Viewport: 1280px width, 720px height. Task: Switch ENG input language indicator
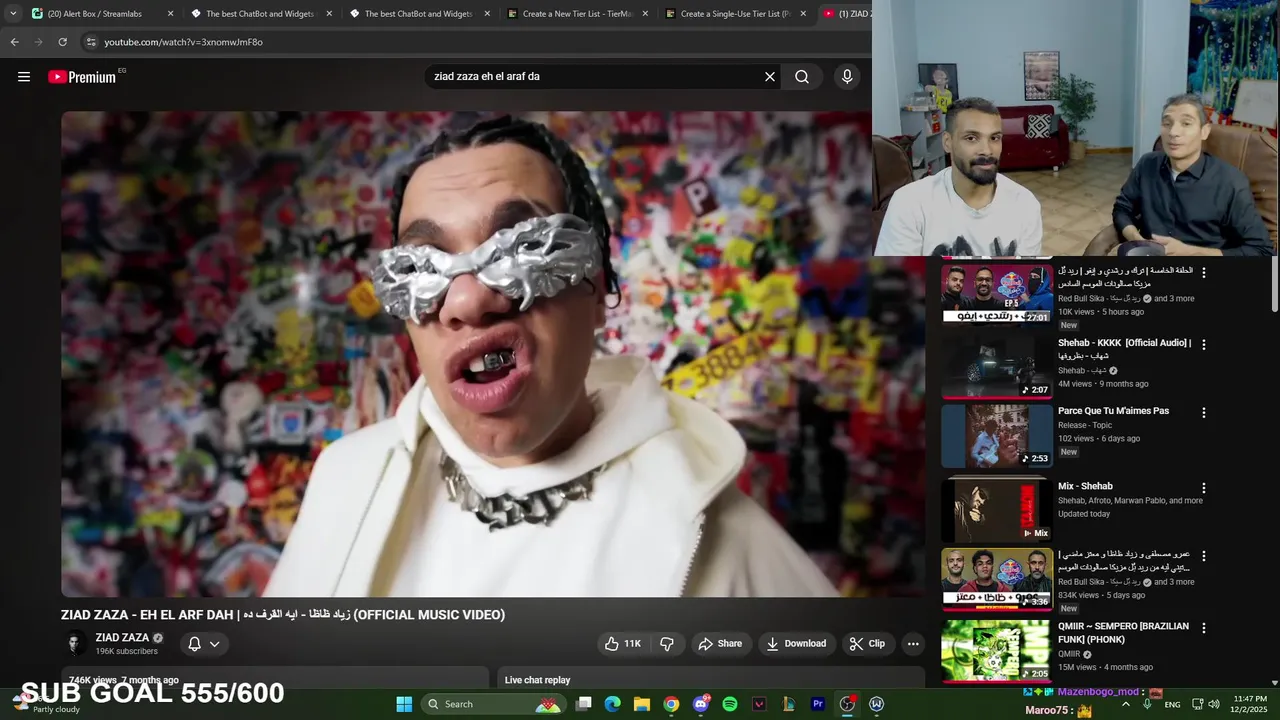point(1172,704)
